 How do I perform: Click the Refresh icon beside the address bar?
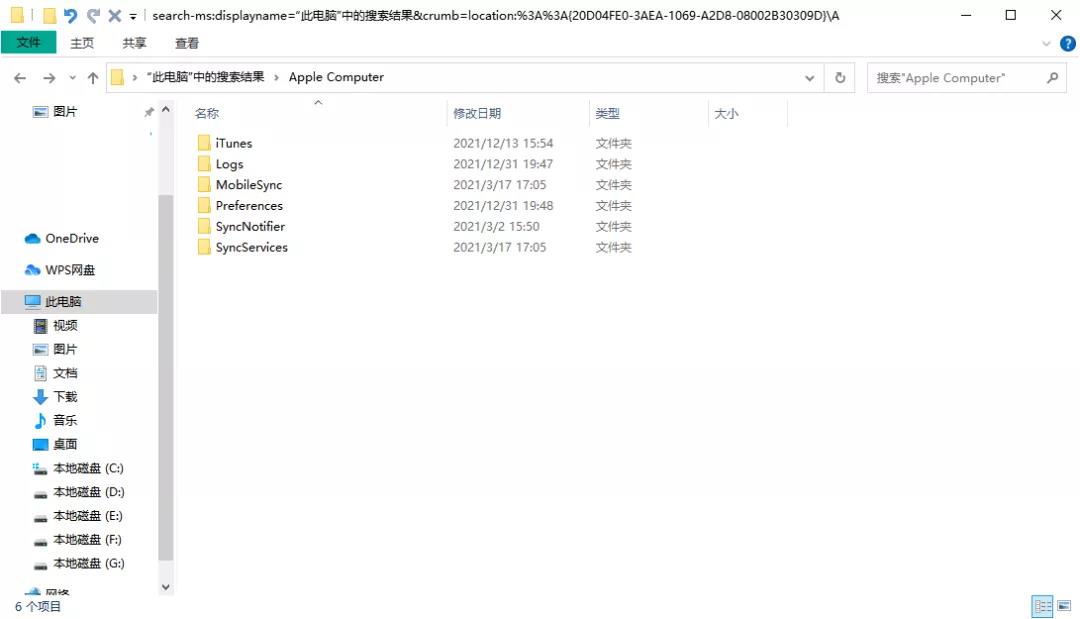tap(839, 77)
